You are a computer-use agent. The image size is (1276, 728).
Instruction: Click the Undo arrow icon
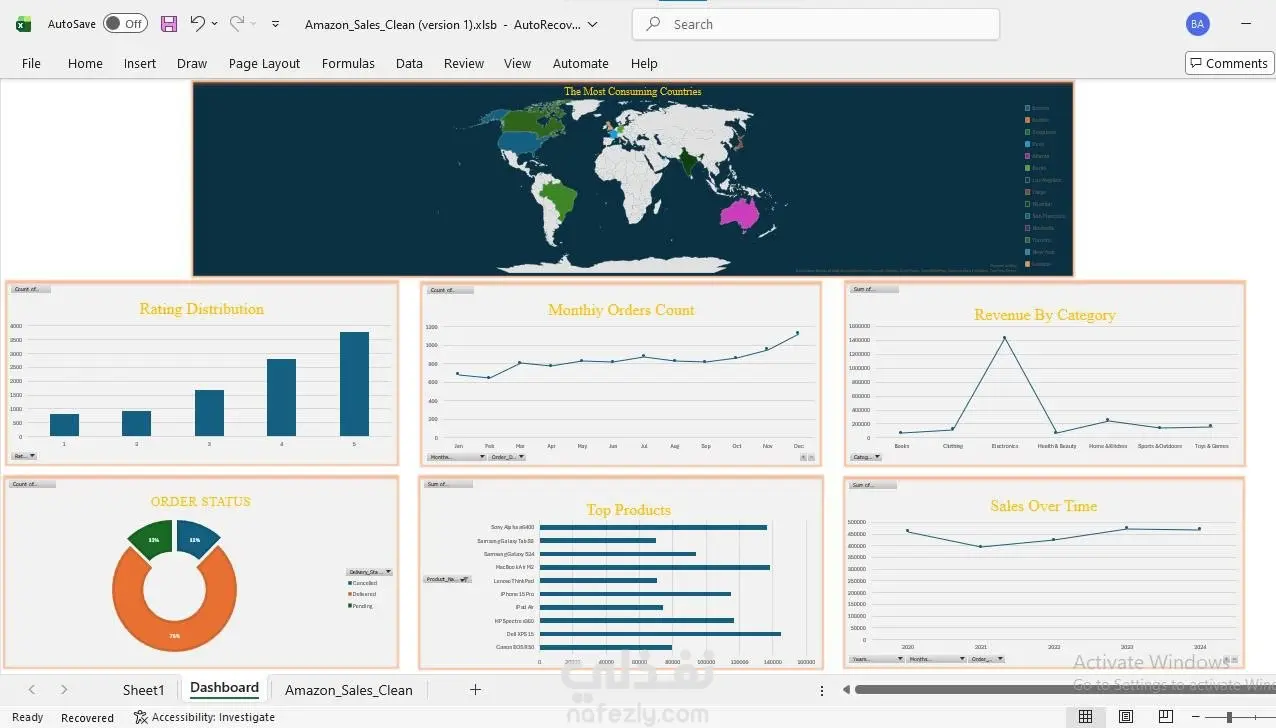[x=198, y=23]
